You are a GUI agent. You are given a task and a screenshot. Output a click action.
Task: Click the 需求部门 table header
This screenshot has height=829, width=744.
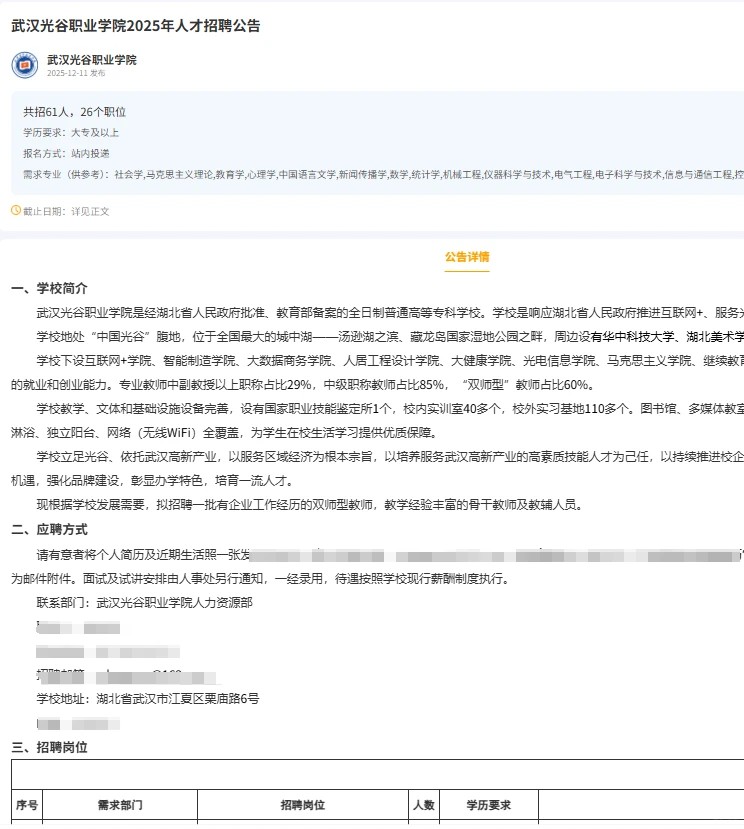120,805
